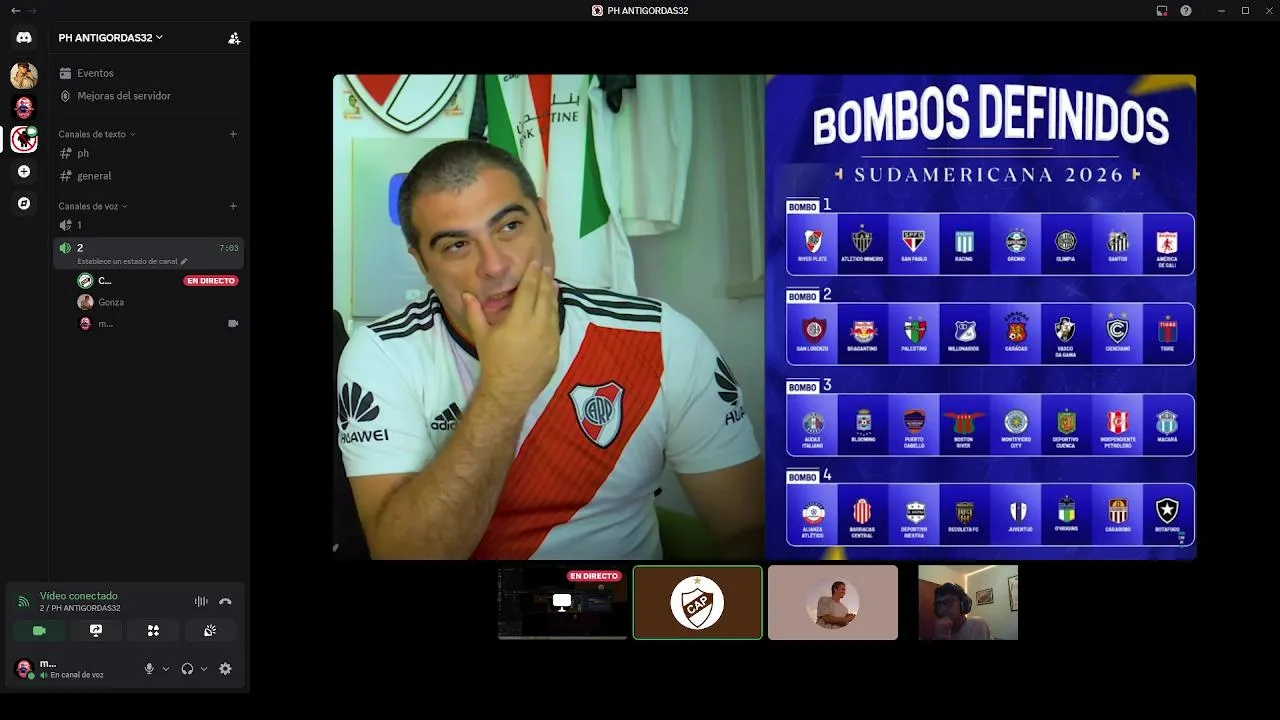Expand the PH ANTIGORDAS32 server menu

tap(110, 38)
